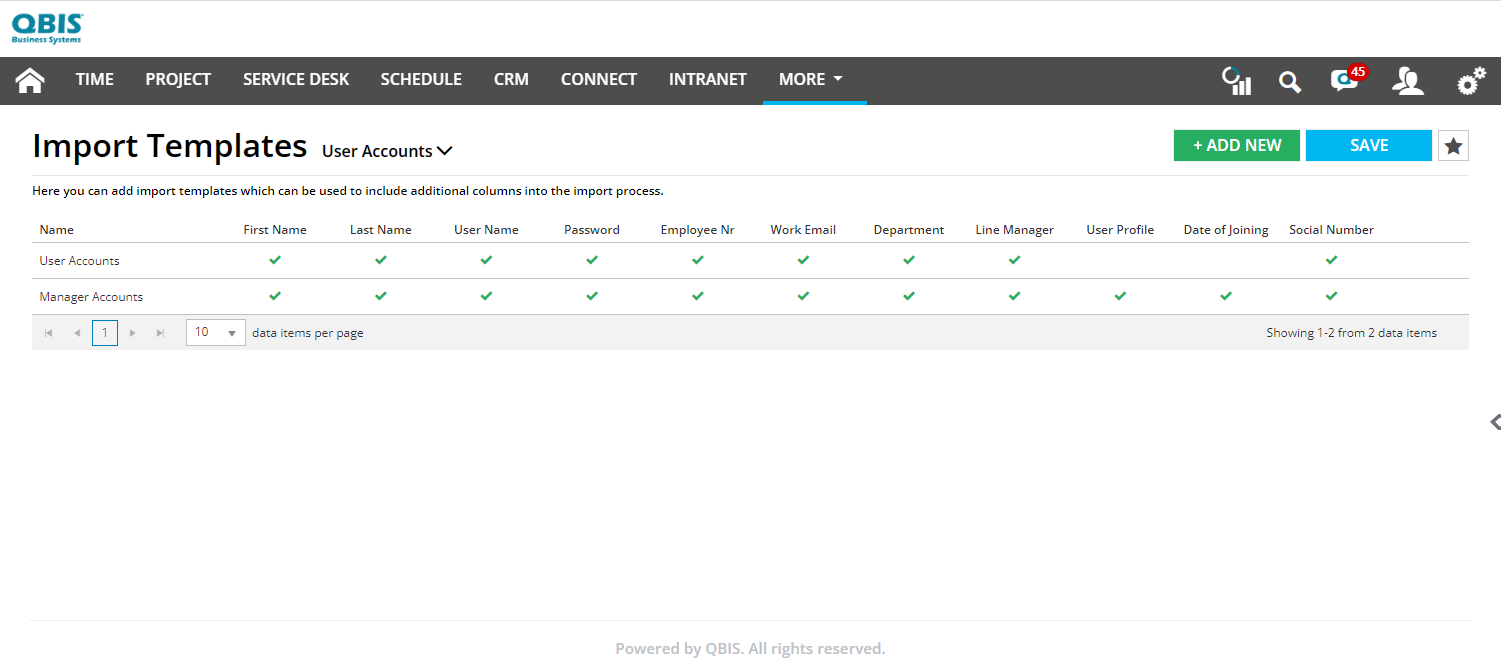This screenshot has width=1501, height=664.
Task: Mark this page as favorite with star
Action: pyautogui.click(x=1452, y=145)
